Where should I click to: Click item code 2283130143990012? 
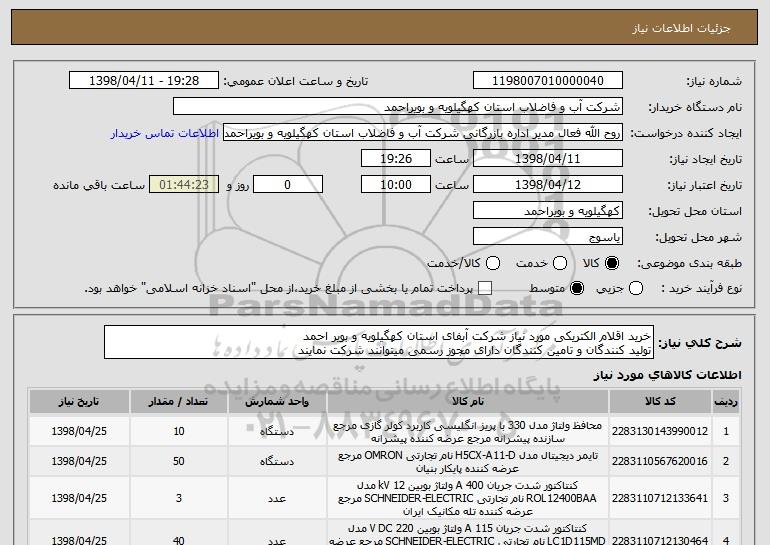click(x=660, y=431)
